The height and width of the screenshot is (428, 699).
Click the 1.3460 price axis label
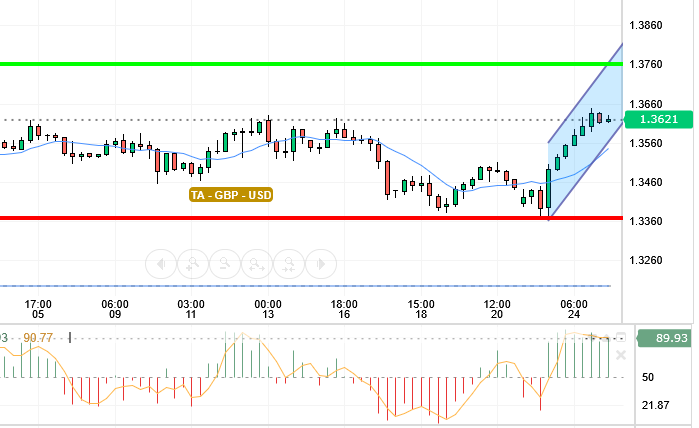pyautogui.click(x=646, y=182)
